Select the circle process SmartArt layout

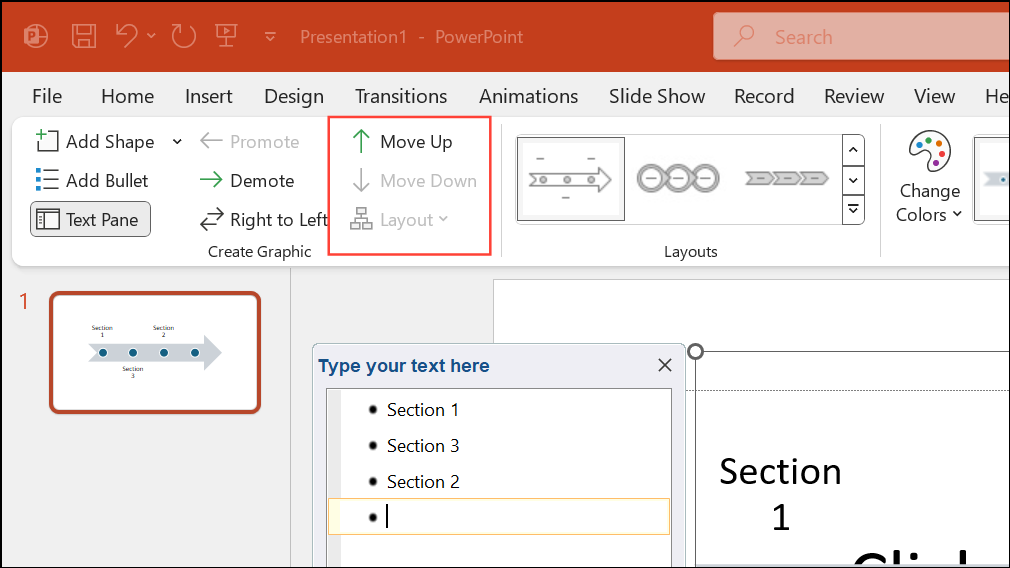(x=678, y=179)
